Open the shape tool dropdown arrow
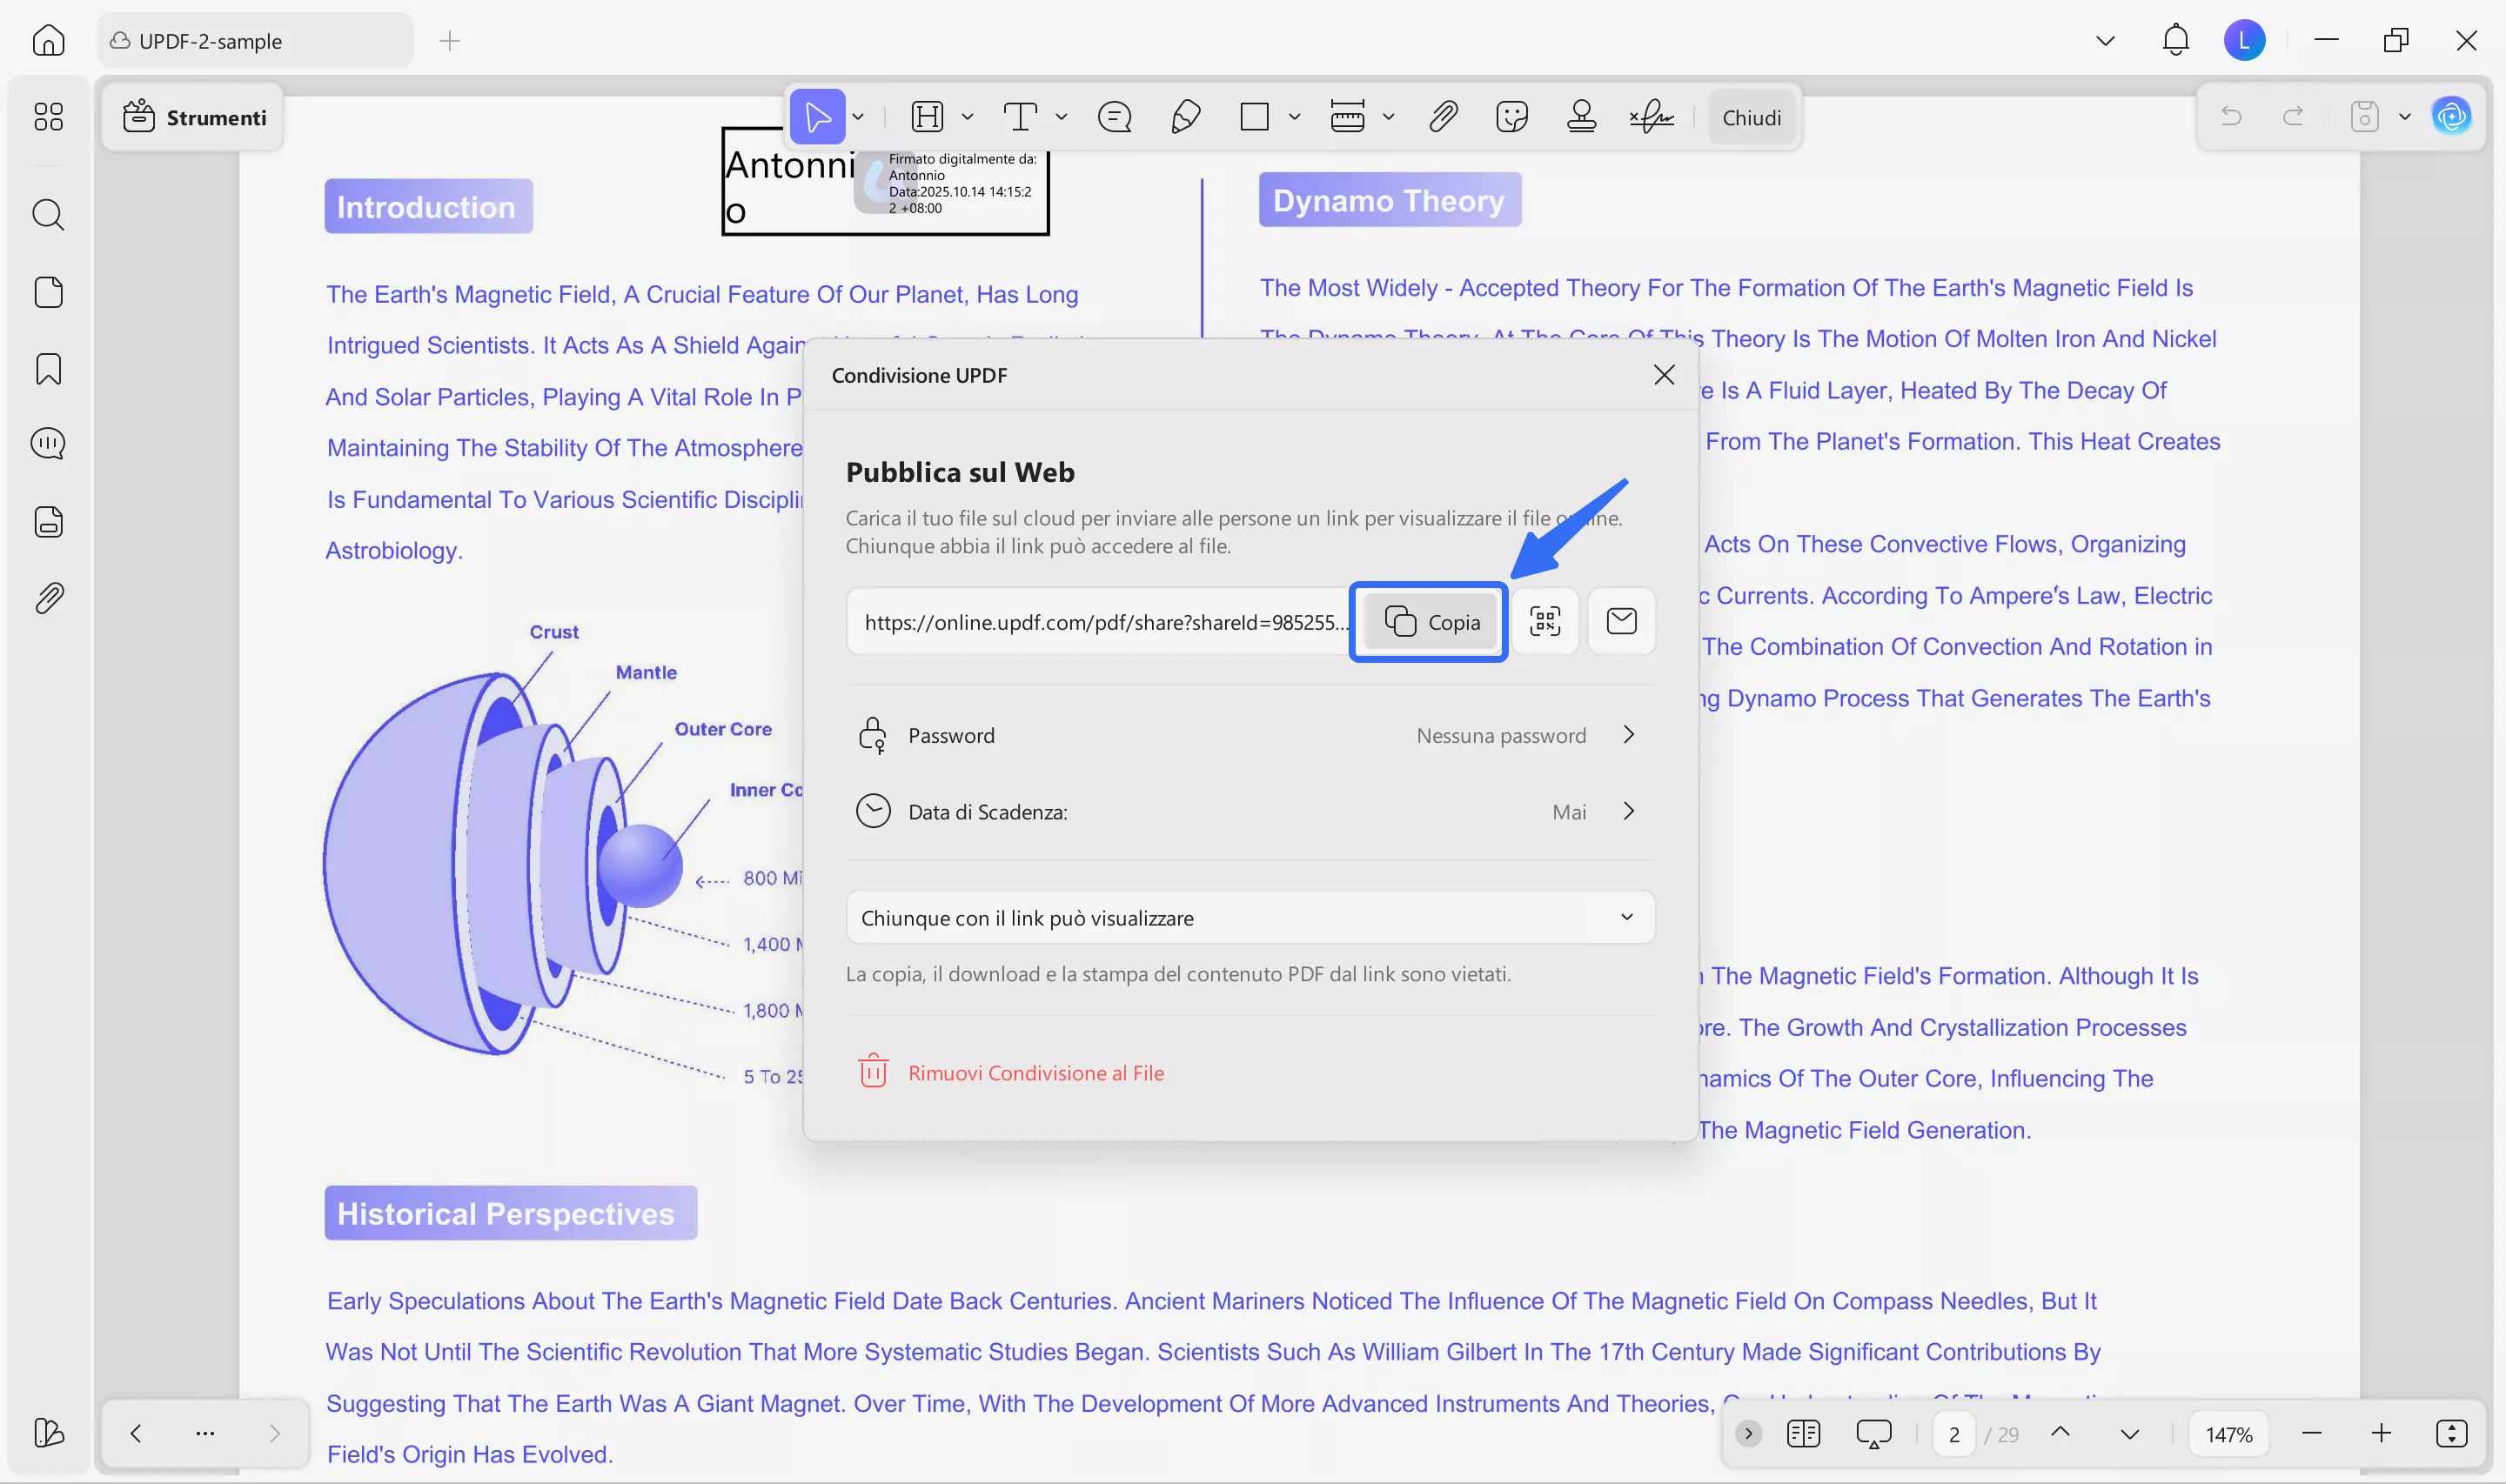This screenshot has width=2506, height=1484. point(1293,117)
